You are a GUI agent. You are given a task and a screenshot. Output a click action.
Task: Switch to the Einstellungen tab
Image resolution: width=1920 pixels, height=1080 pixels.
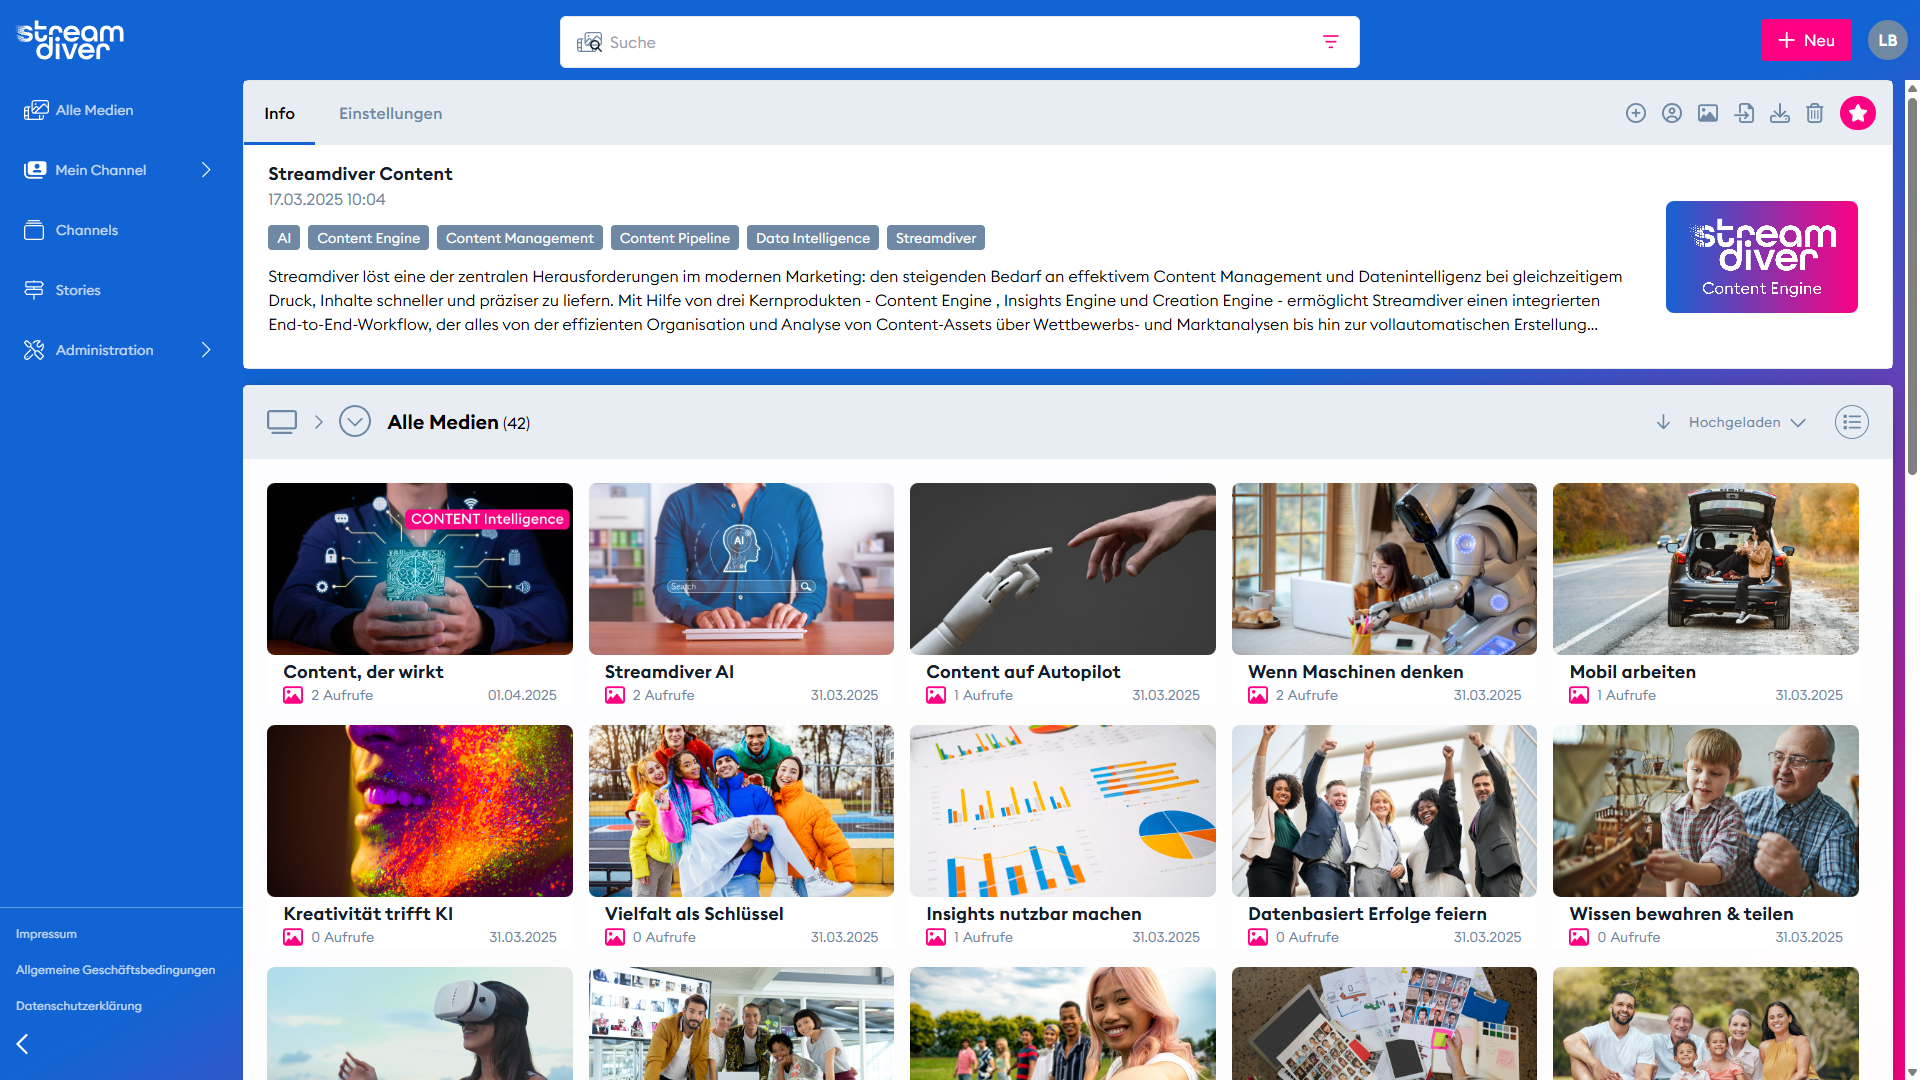pos(390,114)
